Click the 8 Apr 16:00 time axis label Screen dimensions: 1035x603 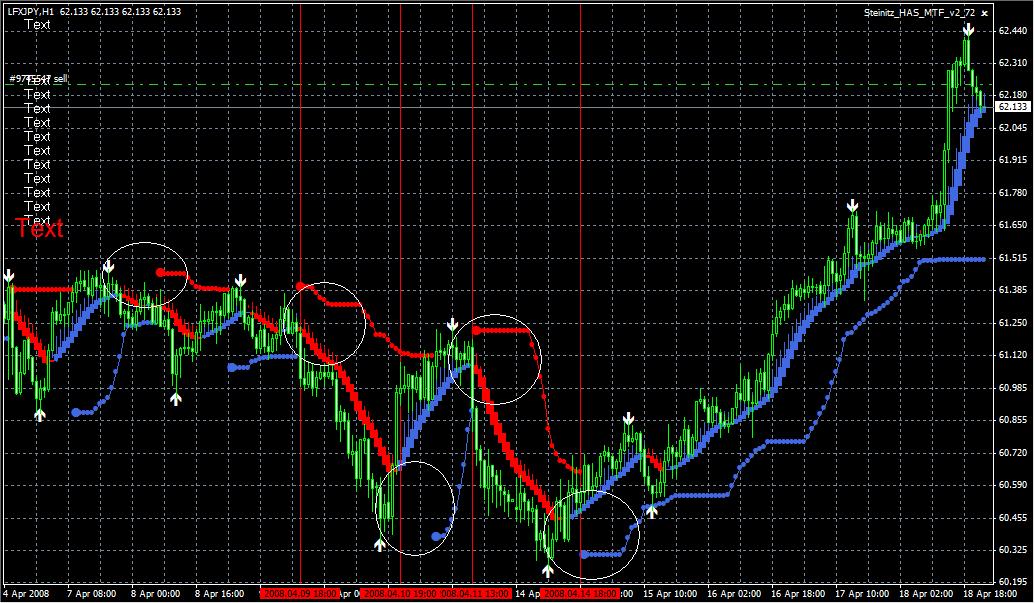coord(220,594)
